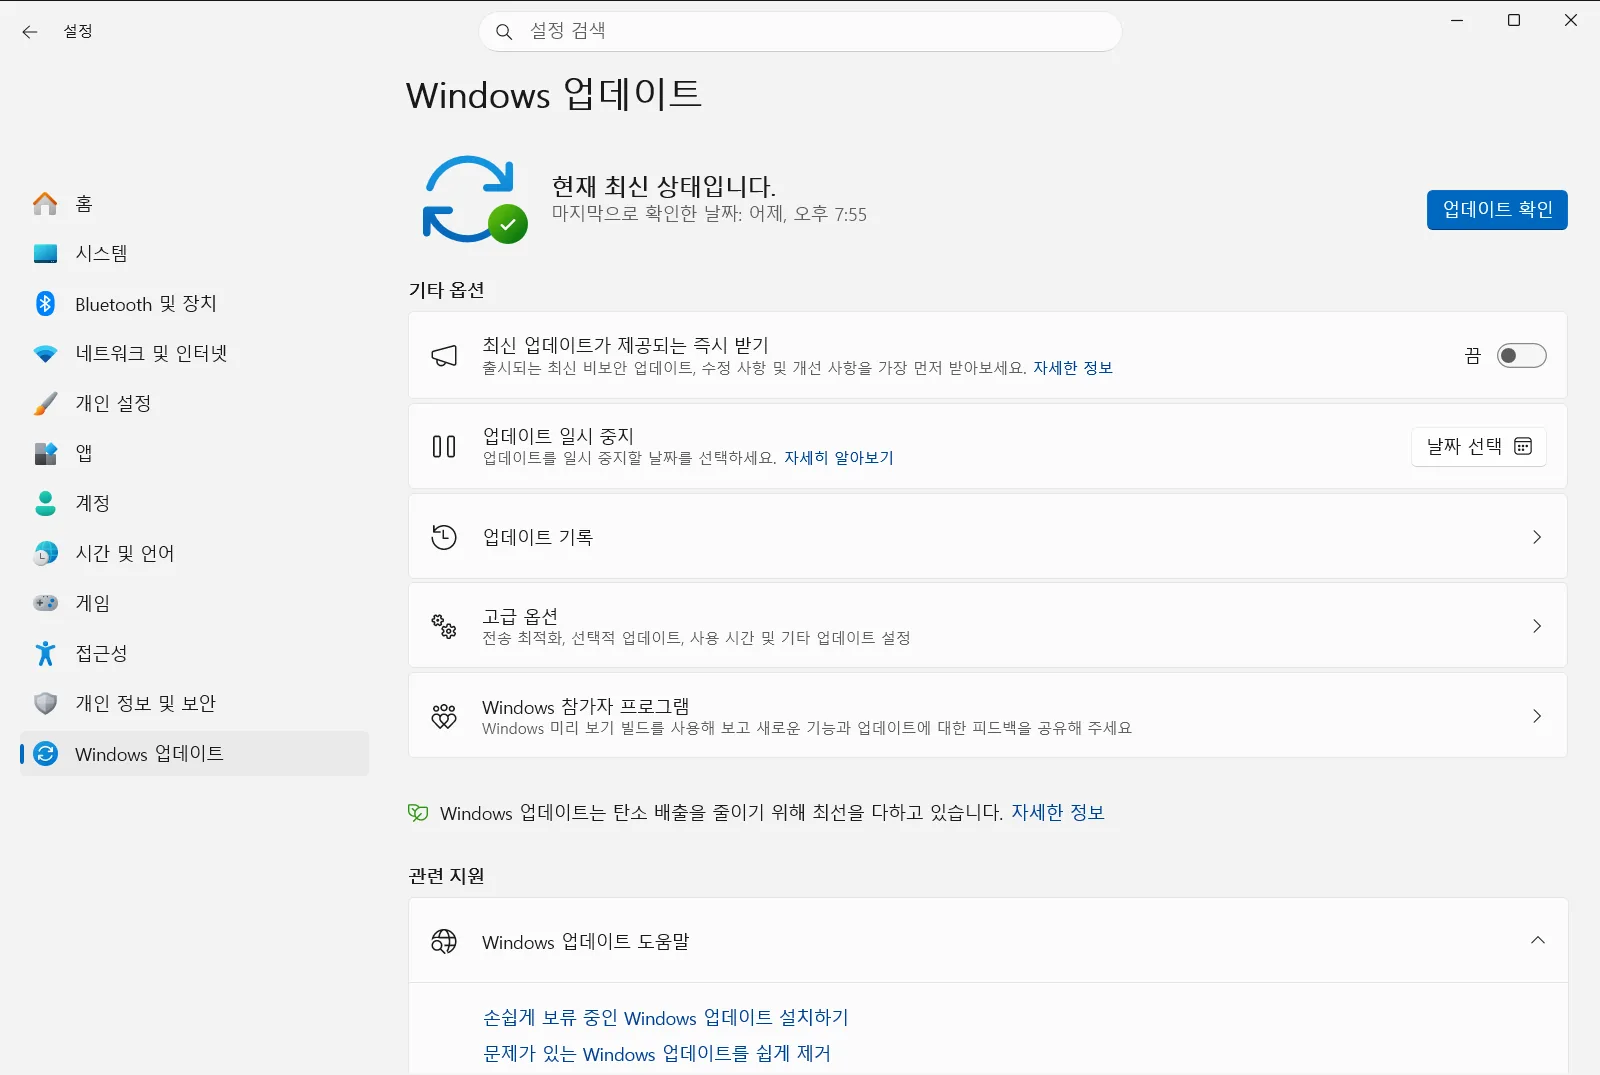Click the Privacy shield icon

click(x=45, y=703)
